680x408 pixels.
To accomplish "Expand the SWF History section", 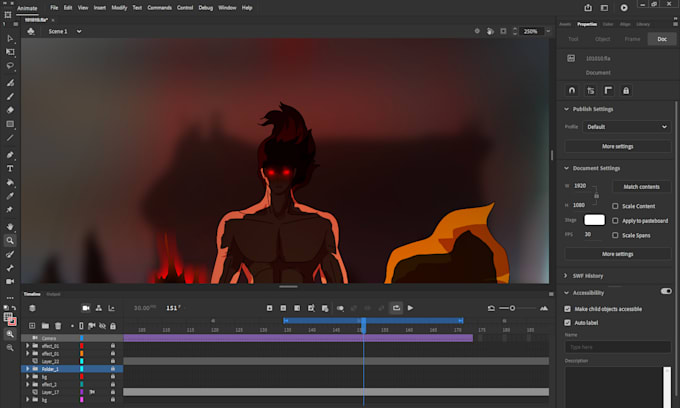I will 566,276.
